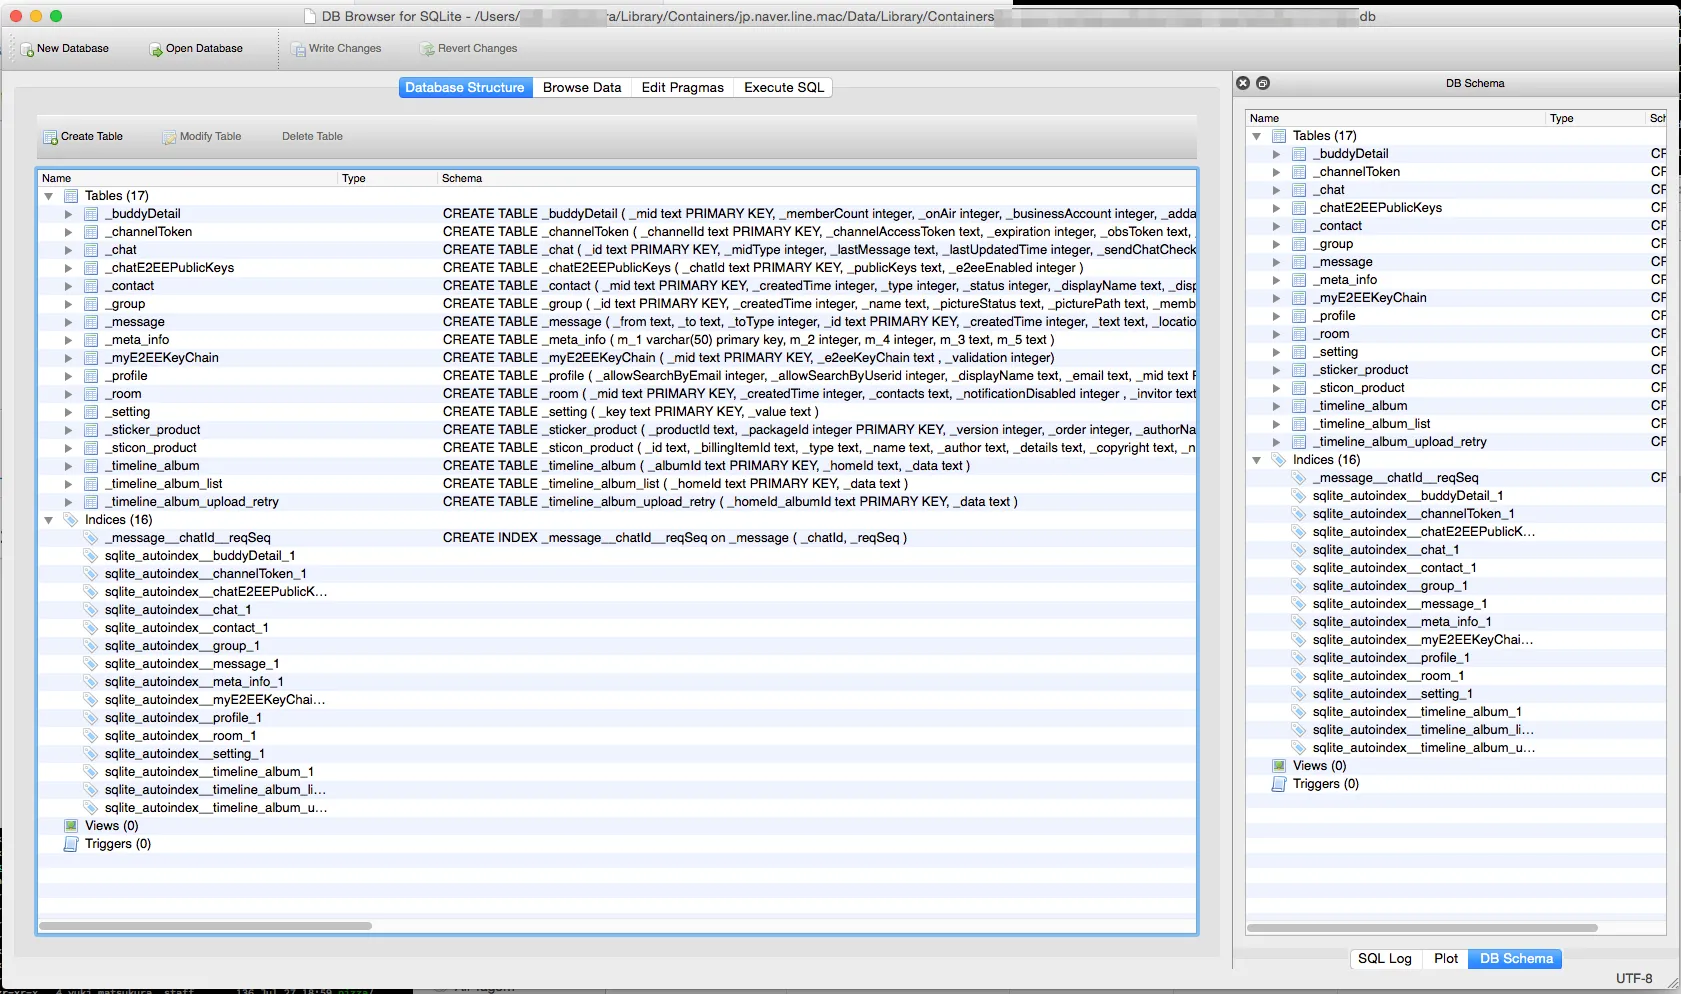Open the Execute SQL tab

[783, 87]
